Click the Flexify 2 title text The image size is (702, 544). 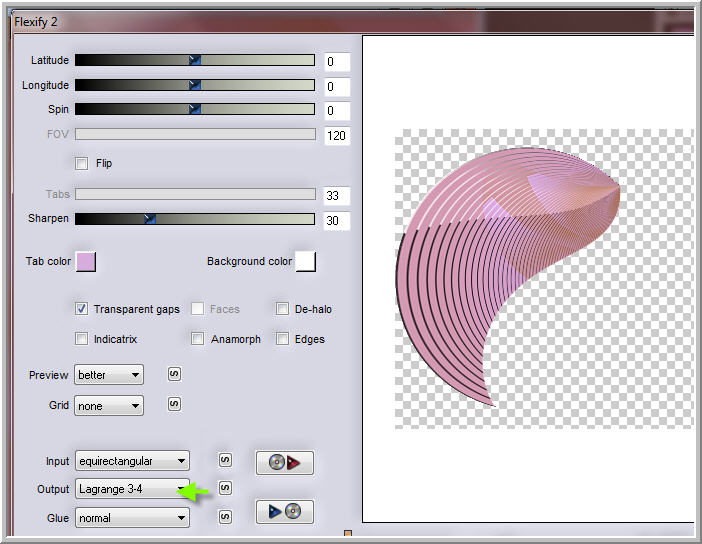click(x=36, y=22)
